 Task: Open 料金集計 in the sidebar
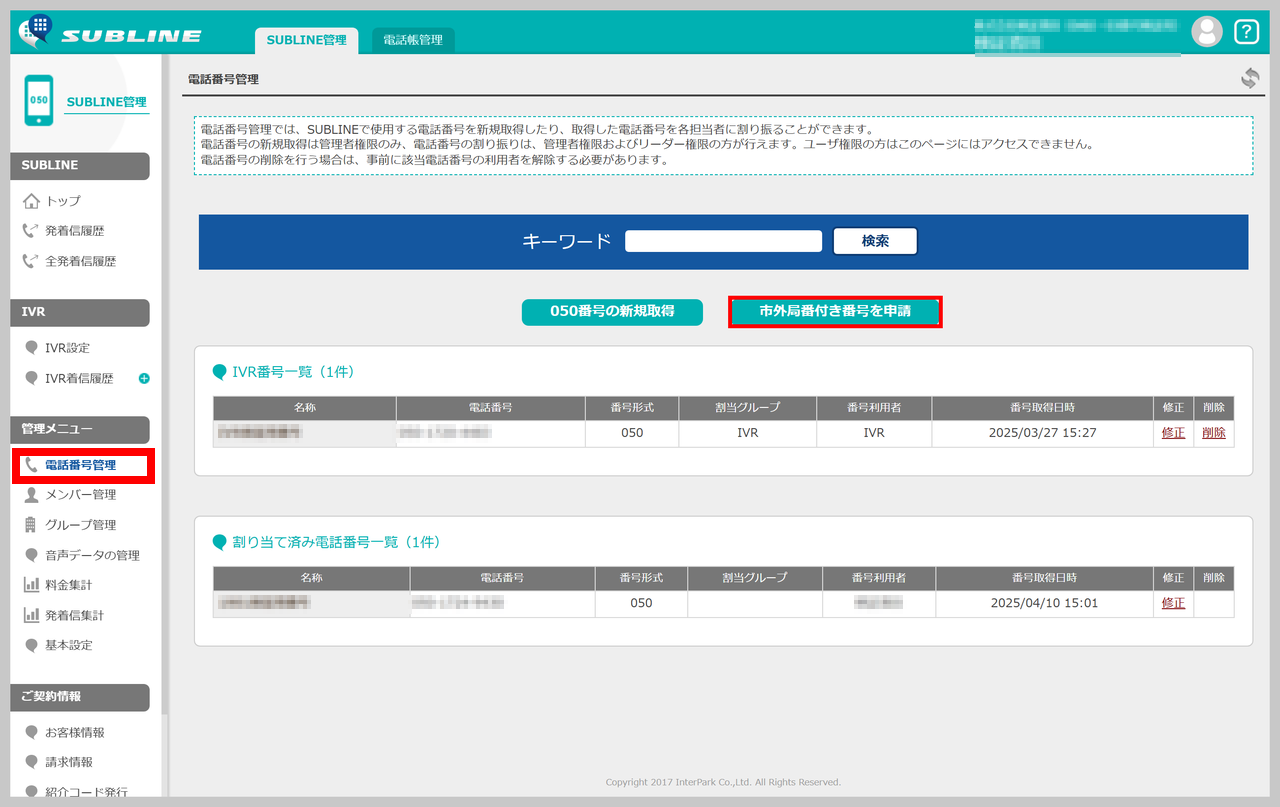coord(68,585)
